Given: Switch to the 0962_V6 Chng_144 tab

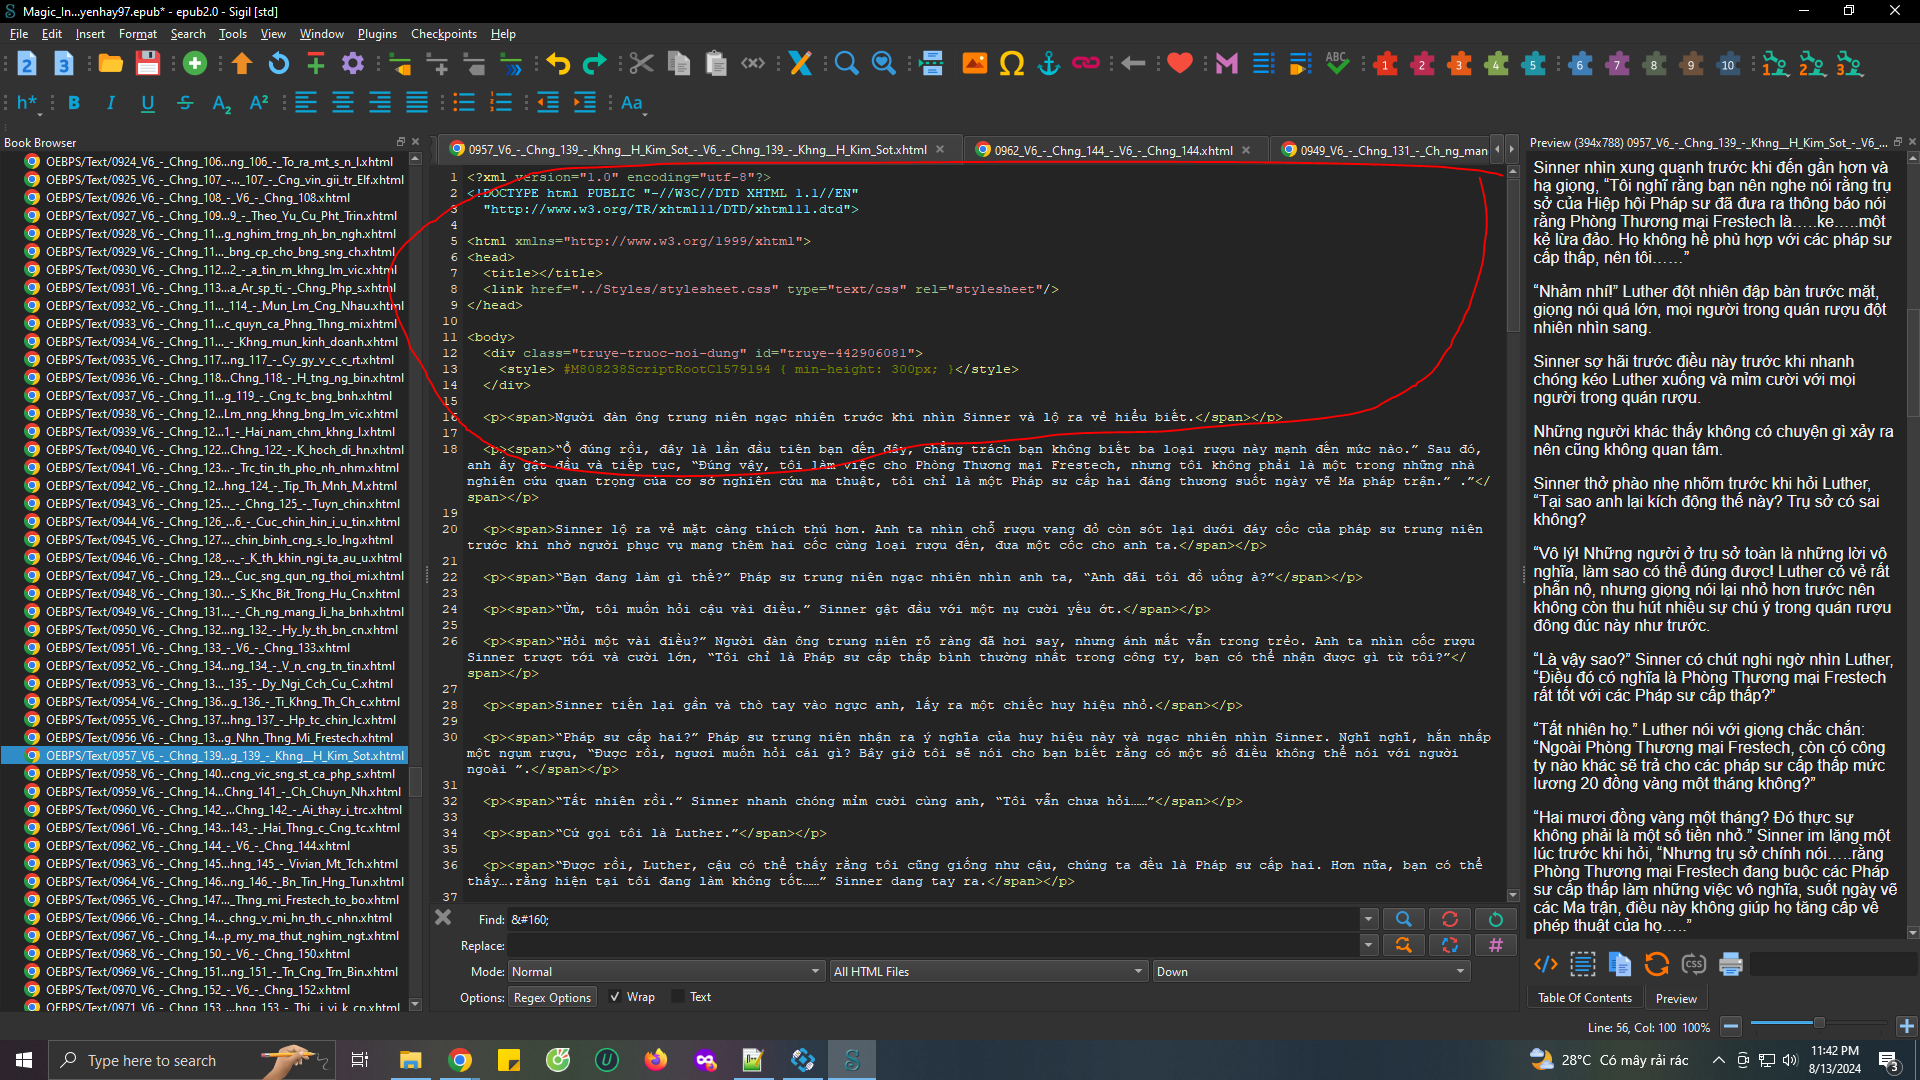Looking at the screenshot, I should tap(1113, 150).
